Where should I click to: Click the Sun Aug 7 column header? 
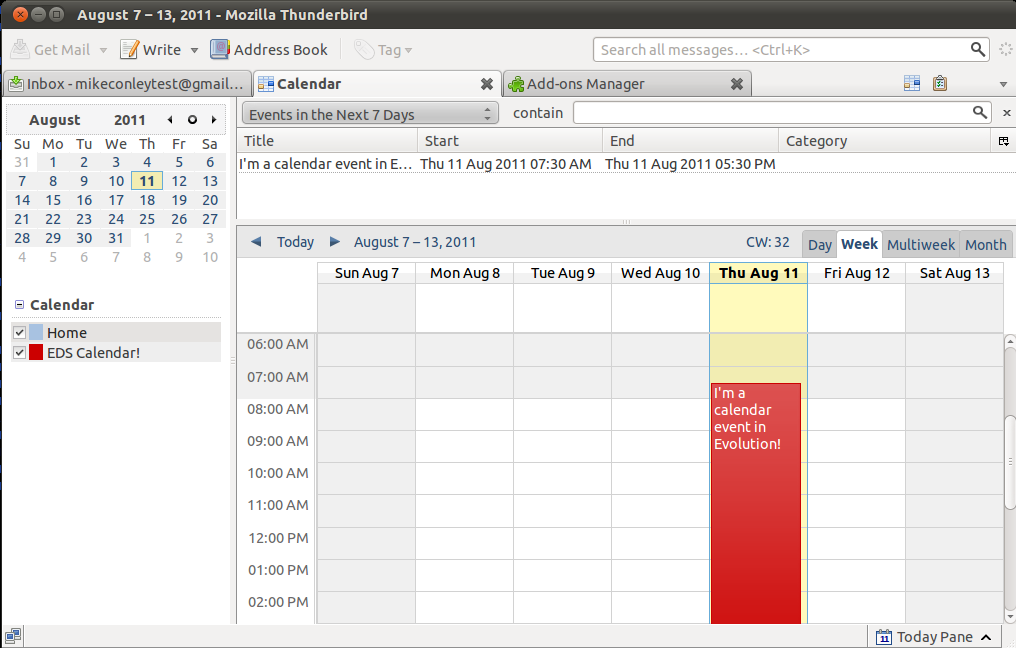click(367, 273)
